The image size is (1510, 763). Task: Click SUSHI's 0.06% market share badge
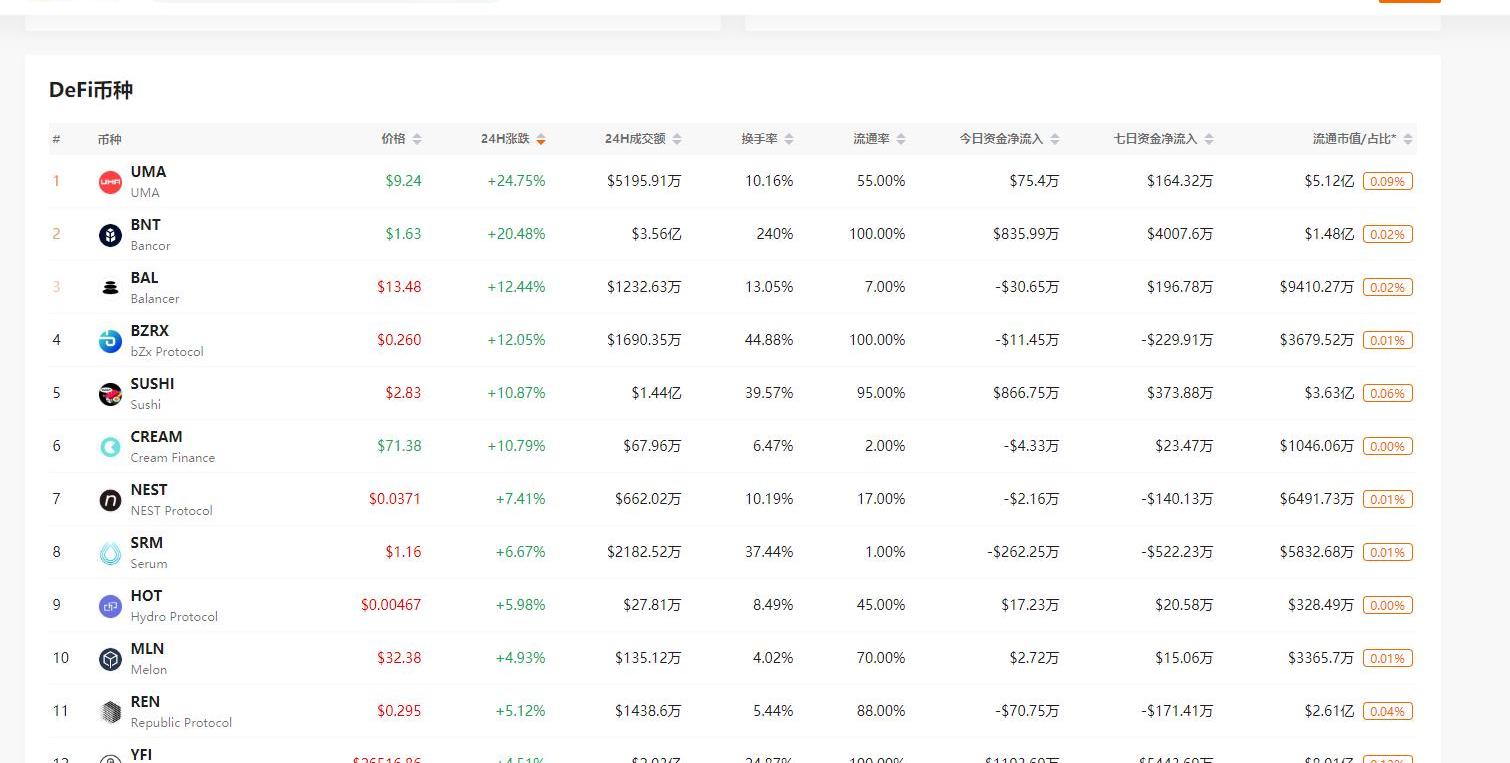[x=1387, y=393]
